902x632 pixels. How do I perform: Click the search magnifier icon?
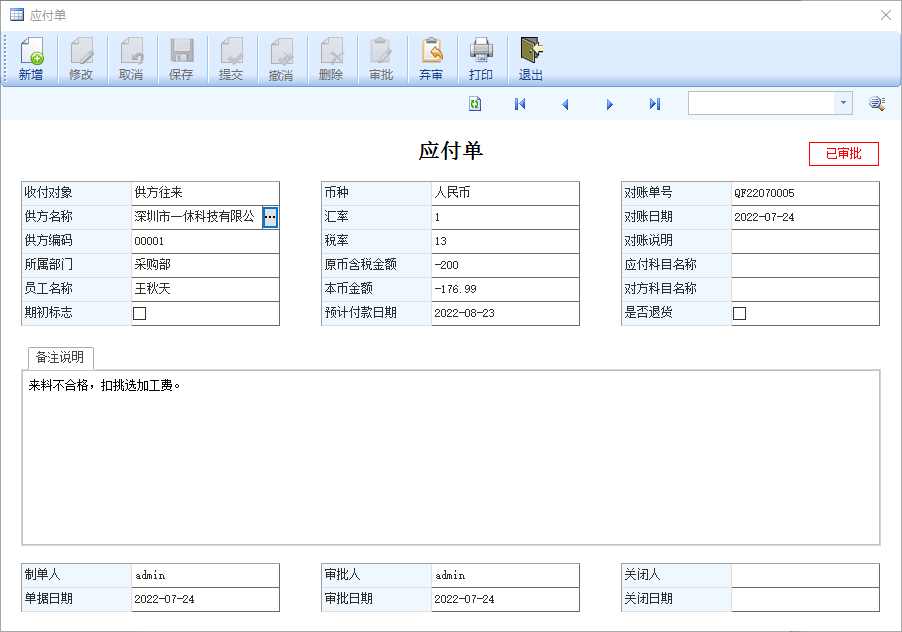pyautogui.click(x=877, y=104)
